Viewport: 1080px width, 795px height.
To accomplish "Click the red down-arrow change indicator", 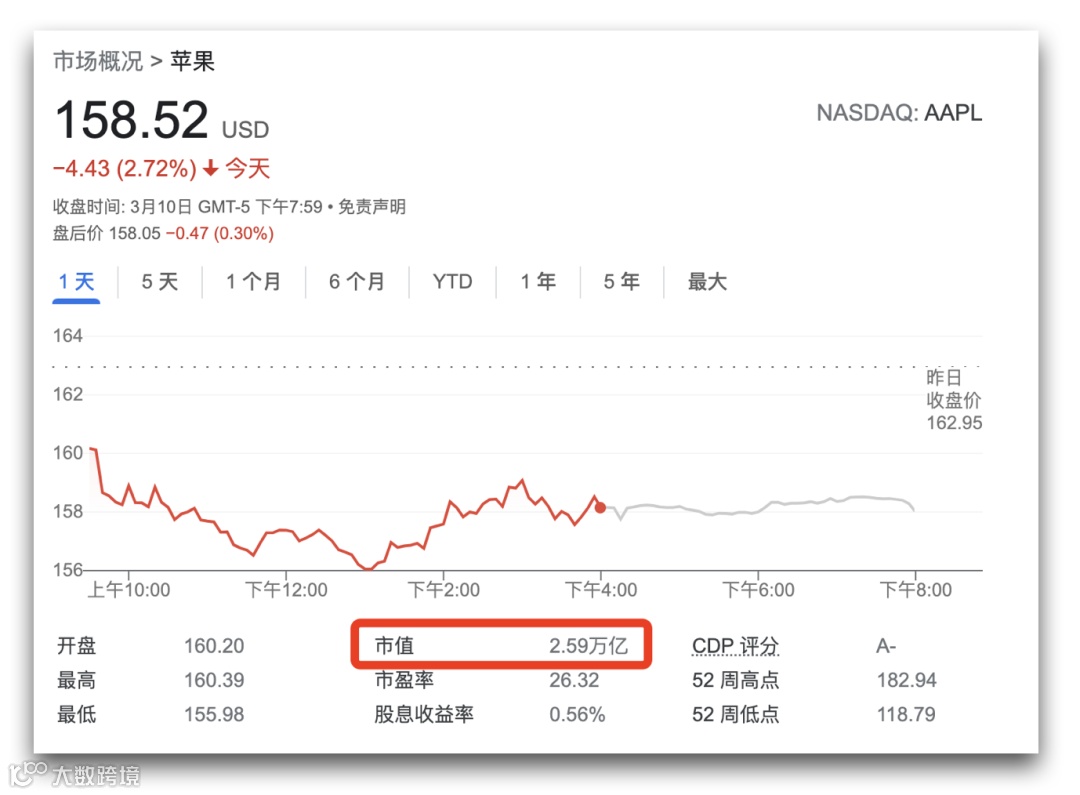I will [x=211, y=167].
